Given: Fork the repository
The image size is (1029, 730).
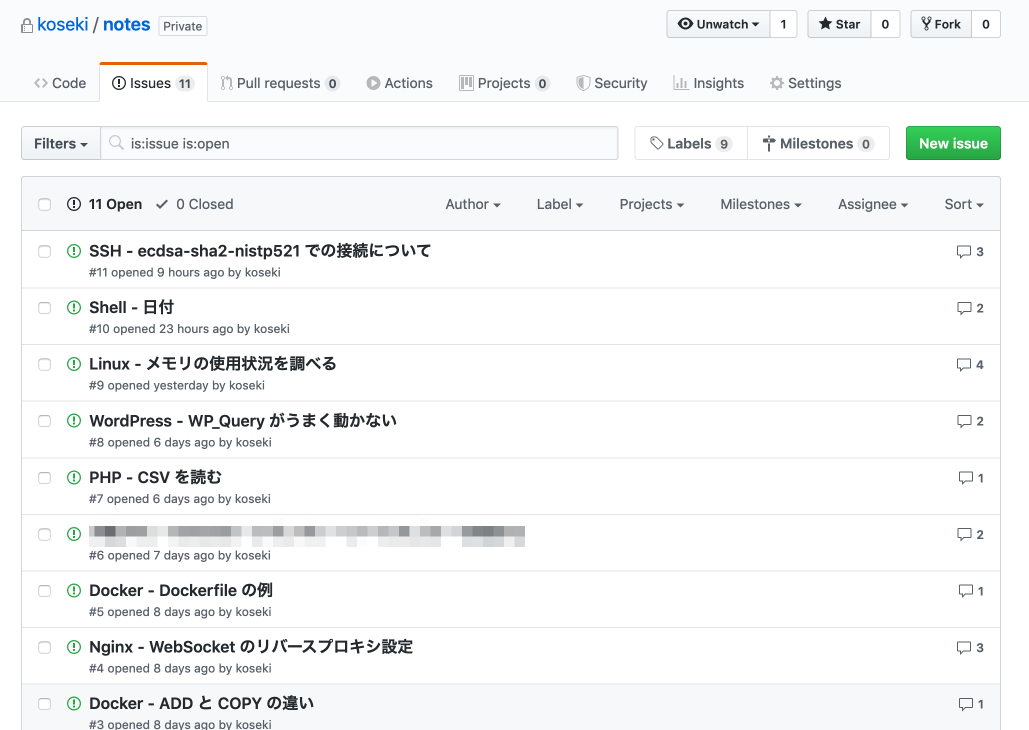Looking at the screenshot, I should pos(941,24).
